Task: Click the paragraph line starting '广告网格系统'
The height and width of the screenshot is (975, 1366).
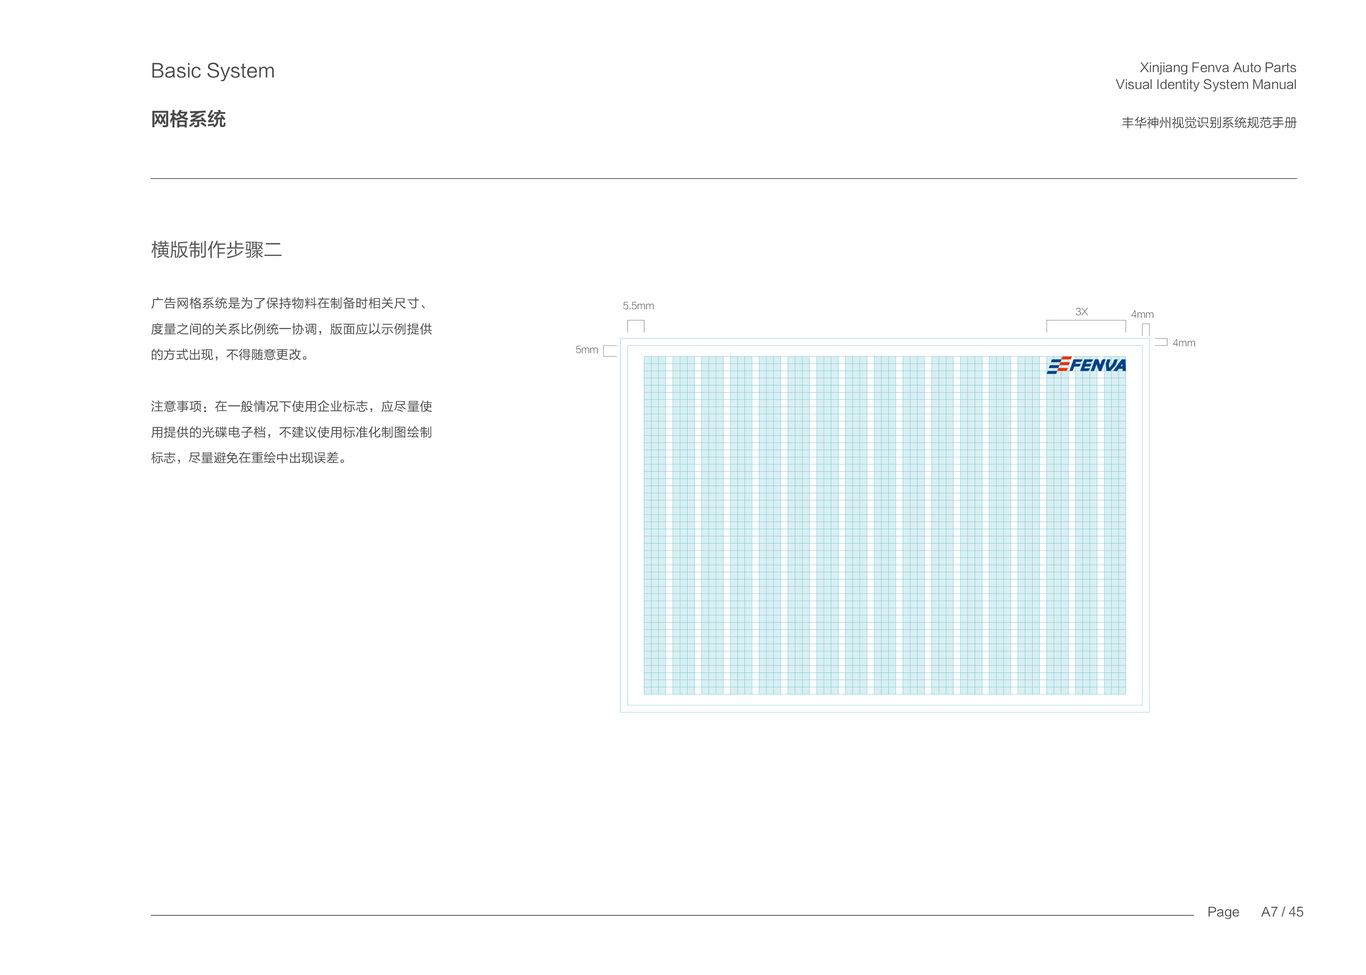Action: click(x=291, y=303)
